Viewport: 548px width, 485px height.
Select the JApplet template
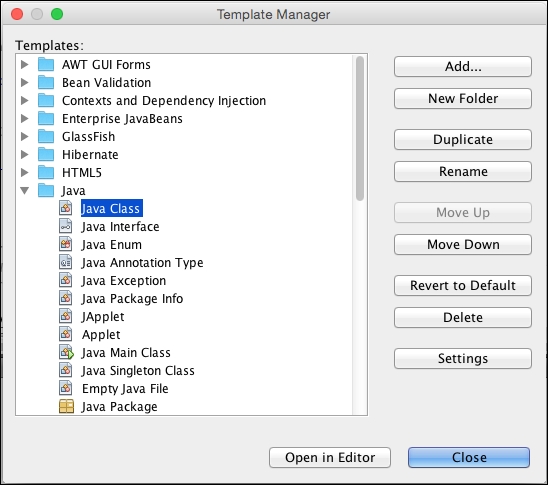[x=103, y=317]
